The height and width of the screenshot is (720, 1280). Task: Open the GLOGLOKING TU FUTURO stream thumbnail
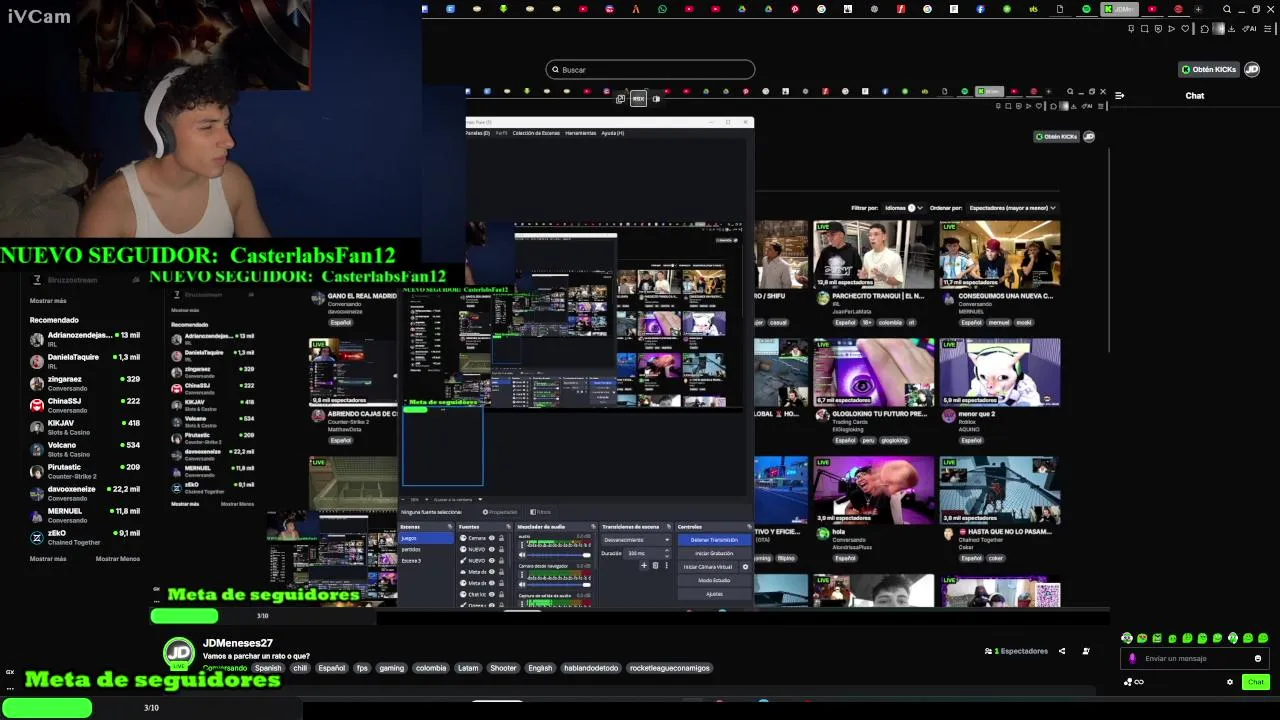(874, 372)
